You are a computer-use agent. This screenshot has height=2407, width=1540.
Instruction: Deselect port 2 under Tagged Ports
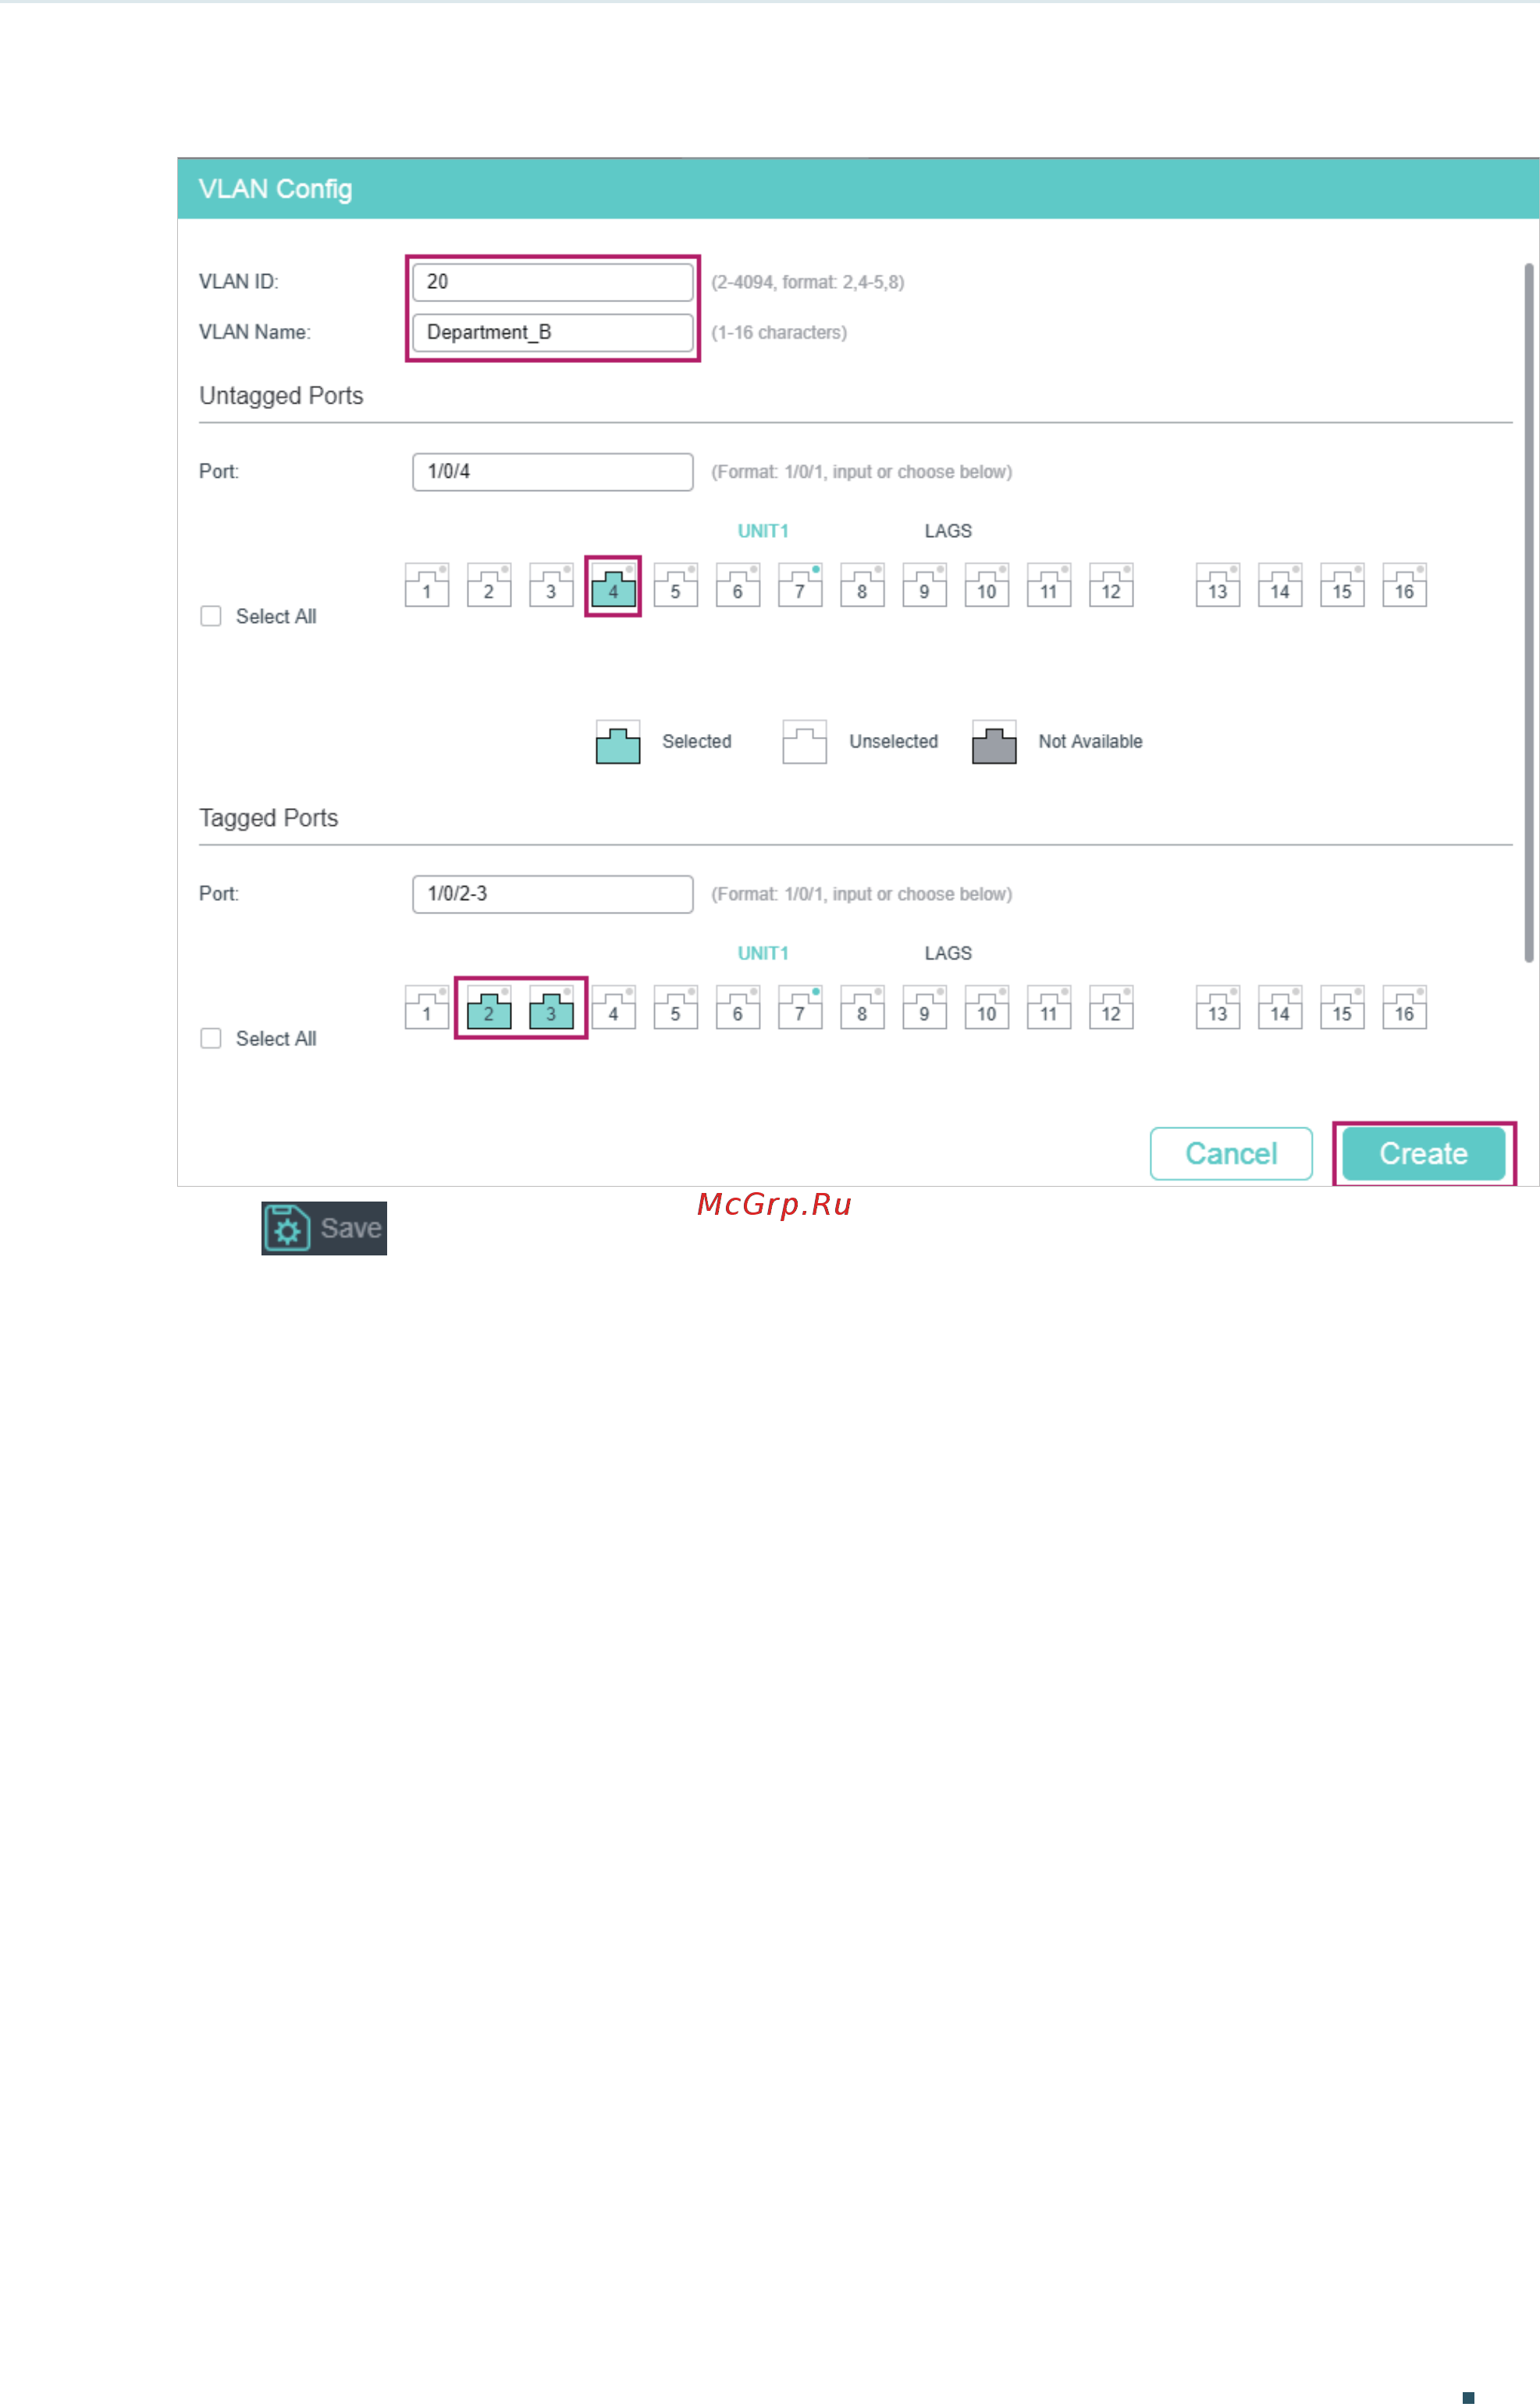489,1007
